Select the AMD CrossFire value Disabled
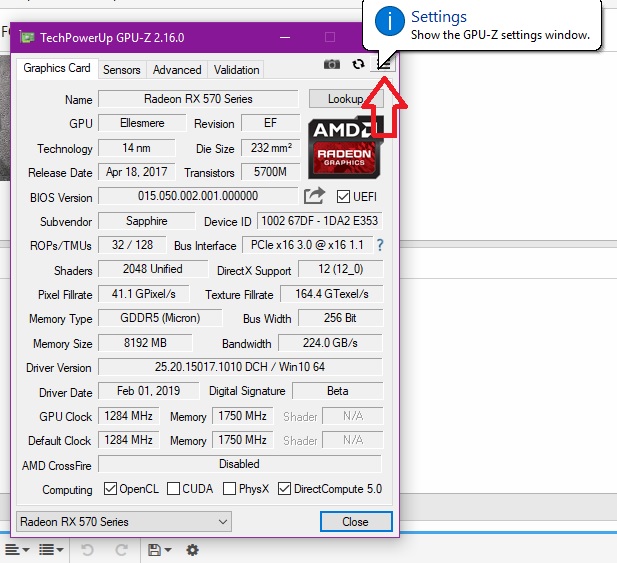This screenshot has height=563, width=617. coord(240,464)
